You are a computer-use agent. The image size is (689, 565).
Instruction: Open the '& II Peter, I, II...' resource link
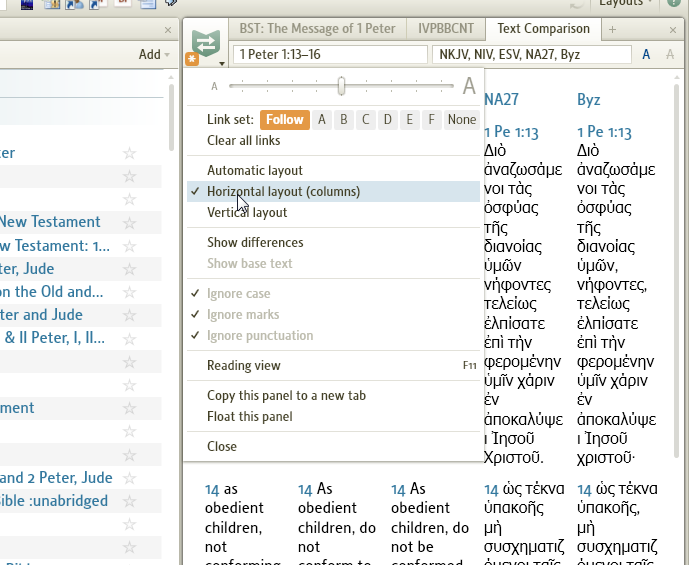pos(54,338)
